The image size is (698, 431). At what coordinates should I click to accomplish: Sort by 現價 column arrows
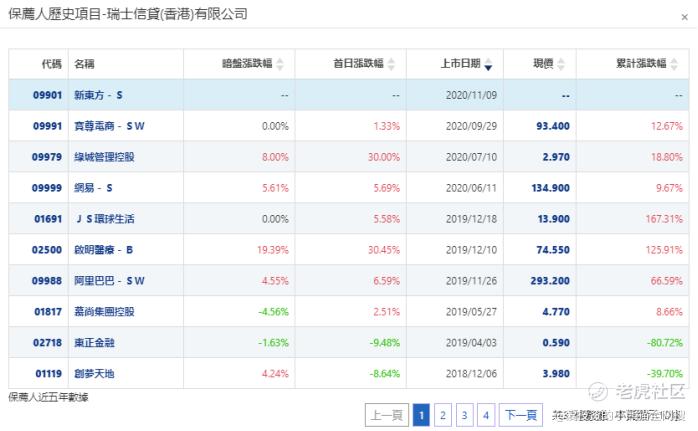pyautogui.click(x=561, y=64)
